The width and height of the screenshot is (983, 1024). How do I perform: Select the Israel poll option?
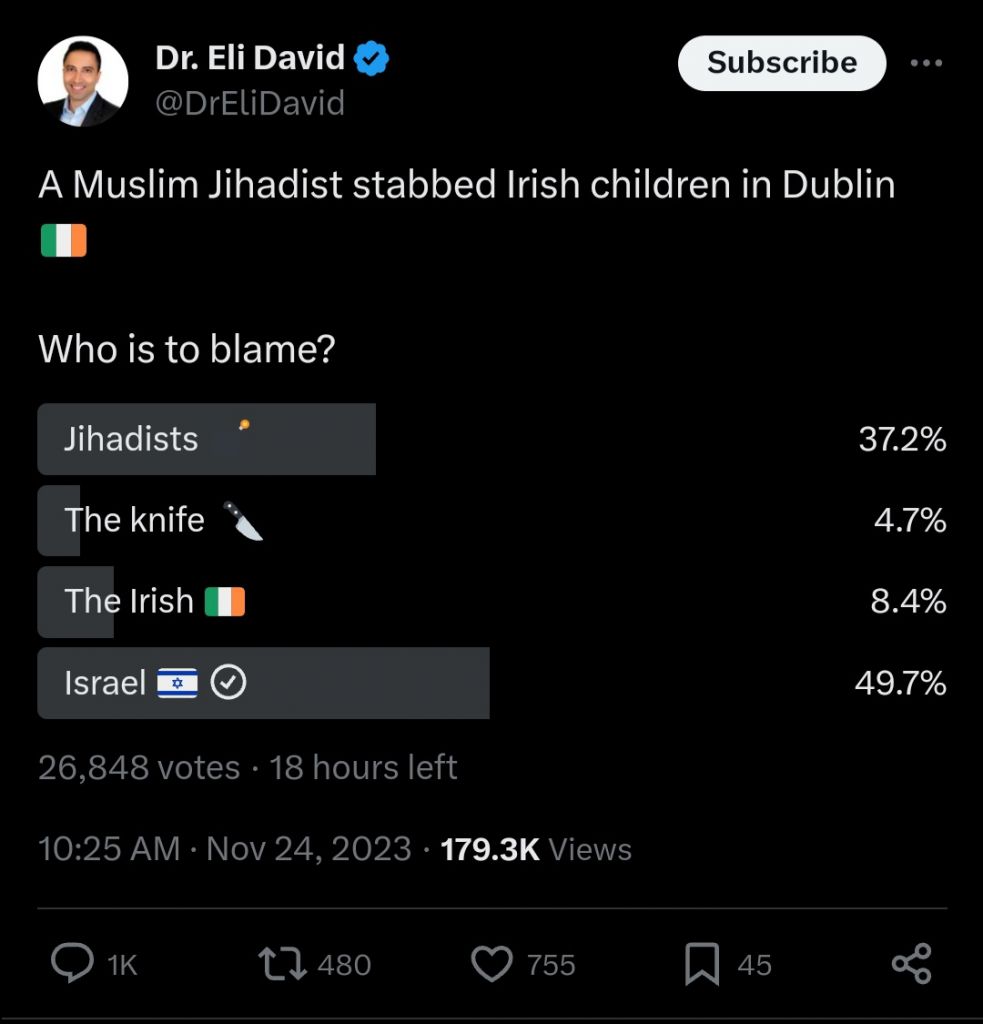tap(491, 683)
